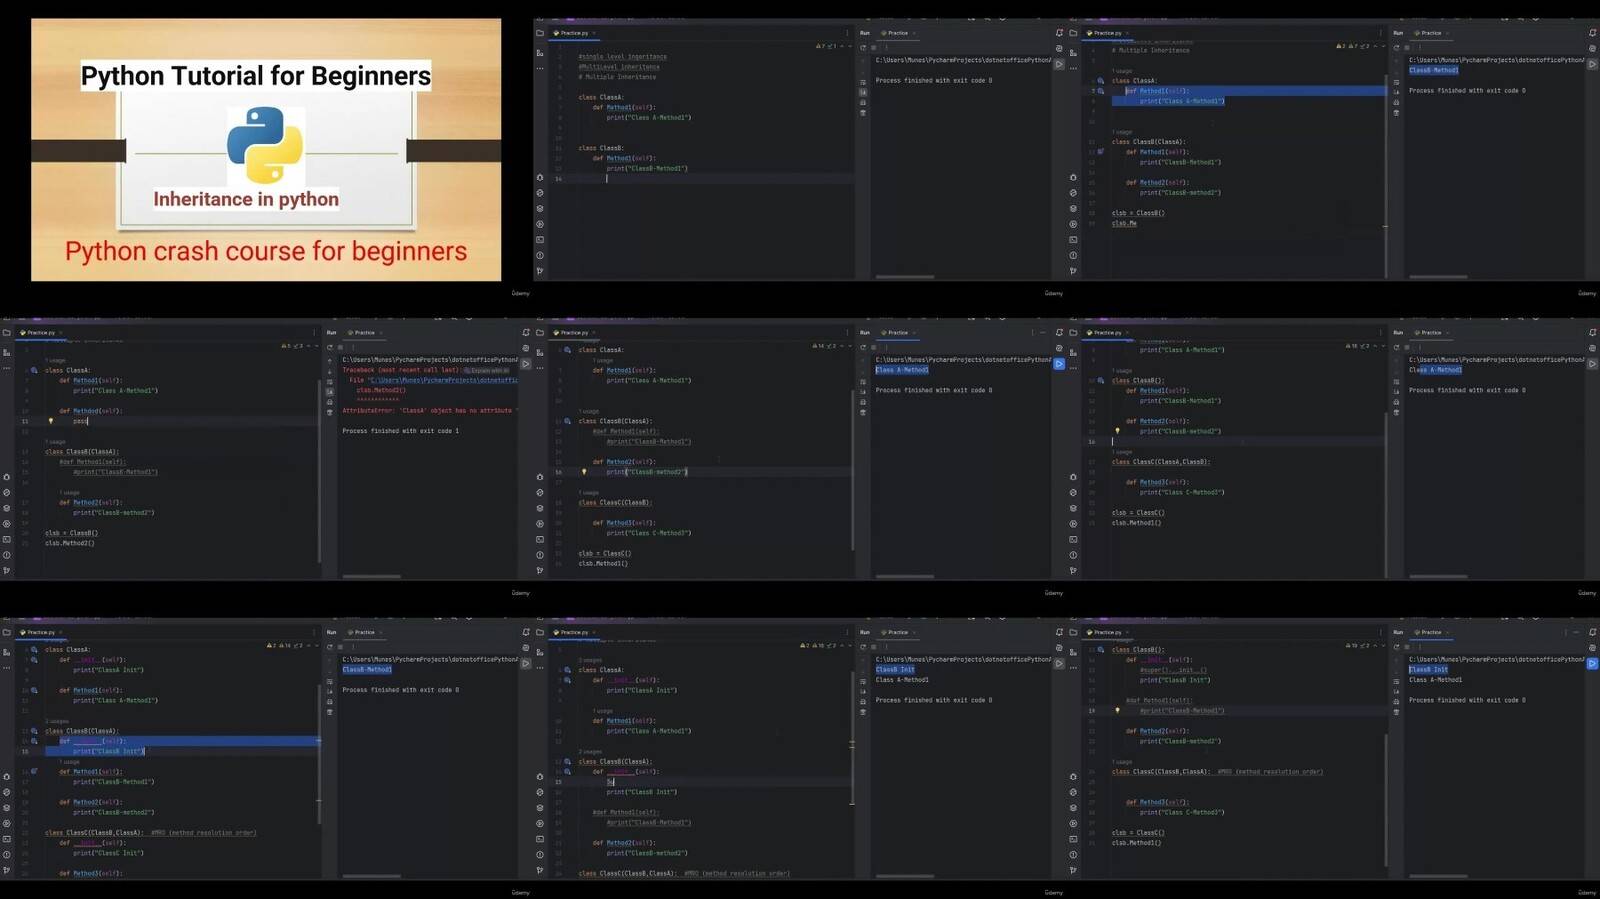Viewport: 1600px width, 899px height.
Task: Click ClassB-Method1 output text in clsb.Me frame
Action: [x=1434, y=70]
